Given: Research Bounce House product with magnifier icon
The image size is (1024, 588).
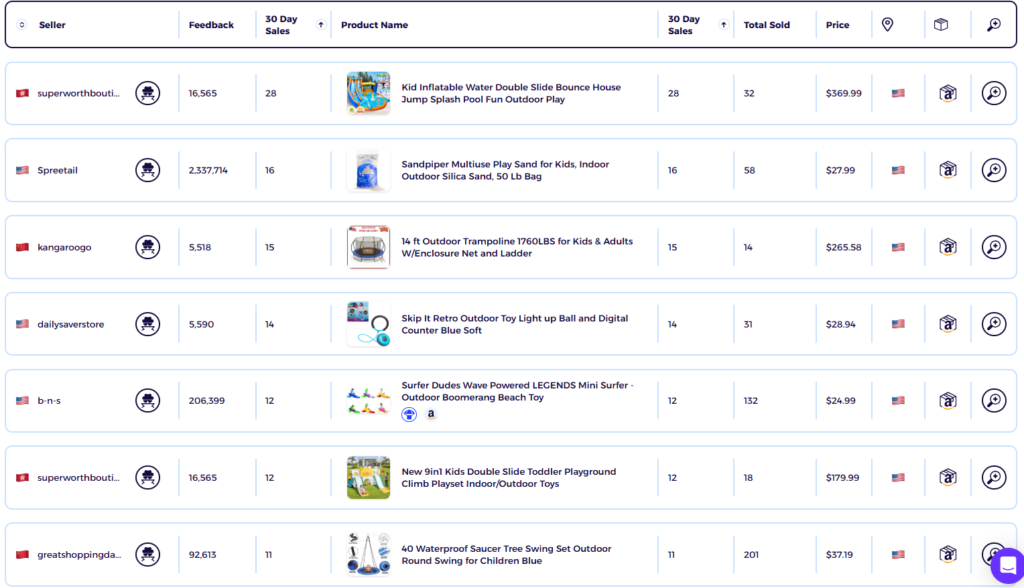Looking at the screenshot, I should click(994, 93).
